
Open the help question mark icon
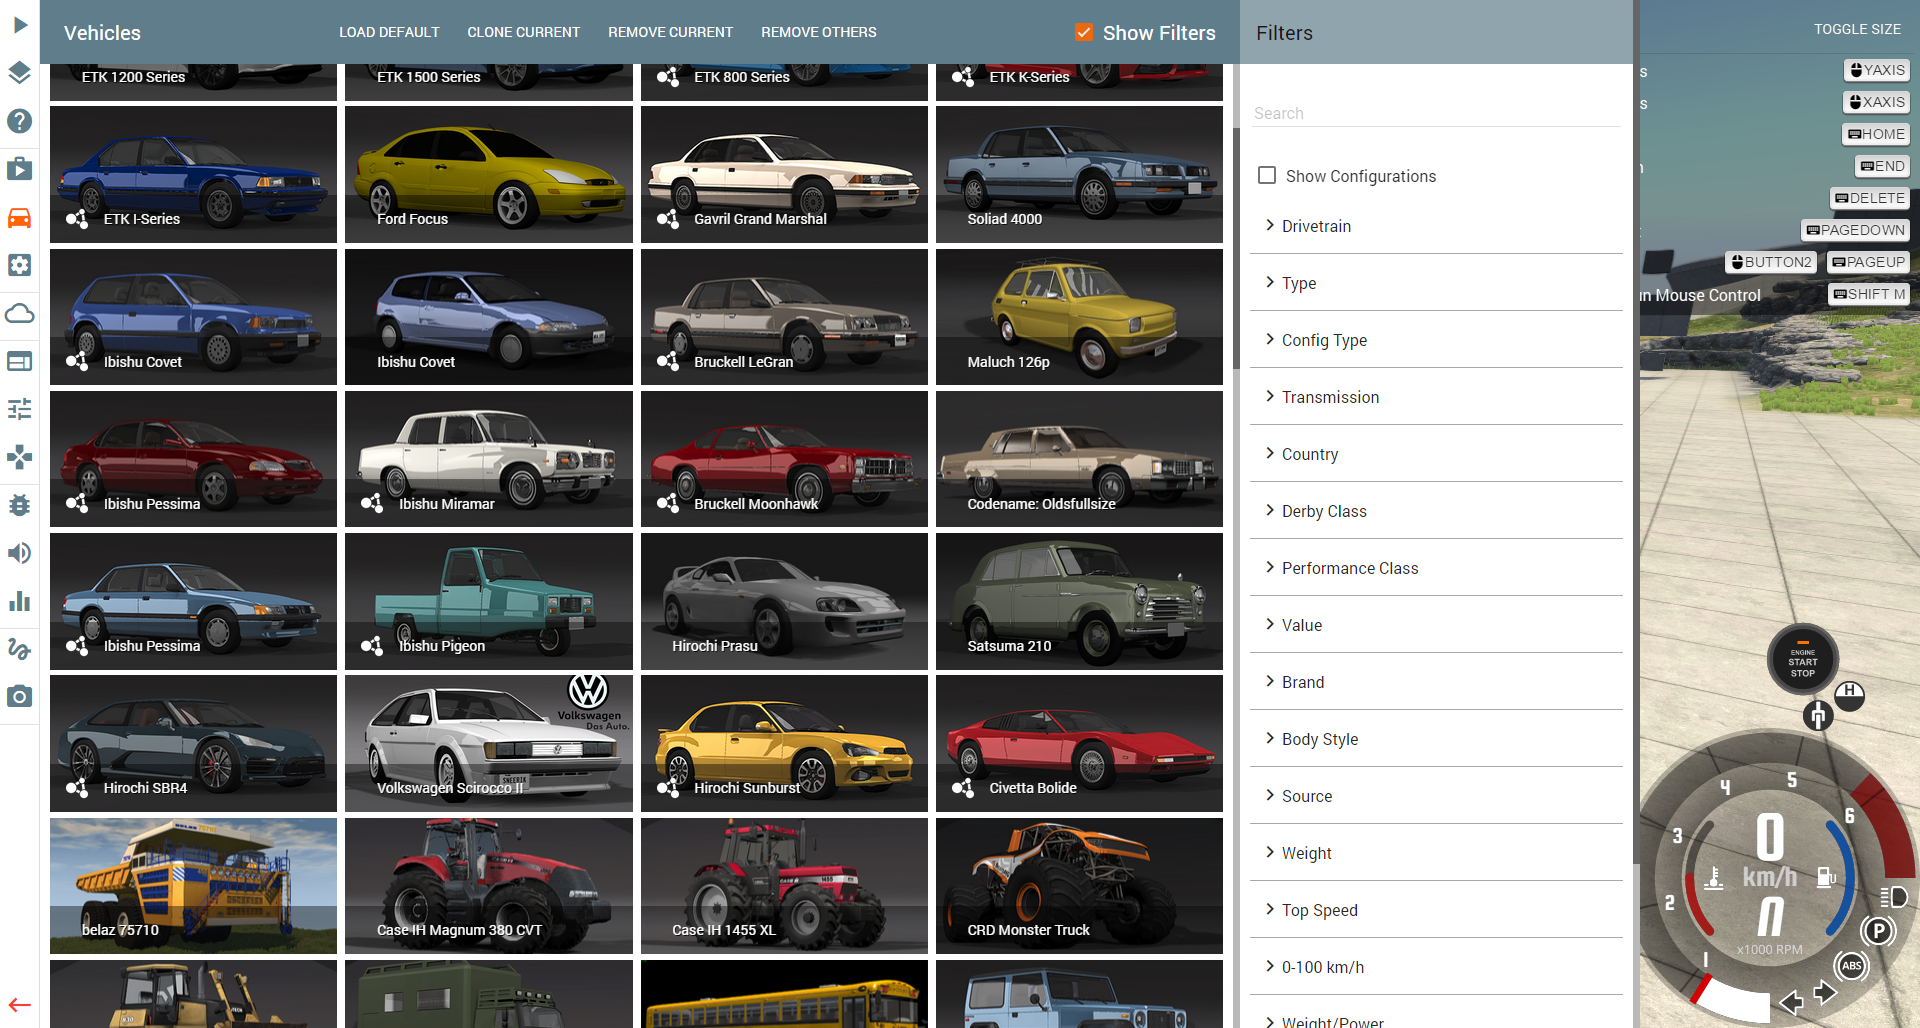(20, 121)
